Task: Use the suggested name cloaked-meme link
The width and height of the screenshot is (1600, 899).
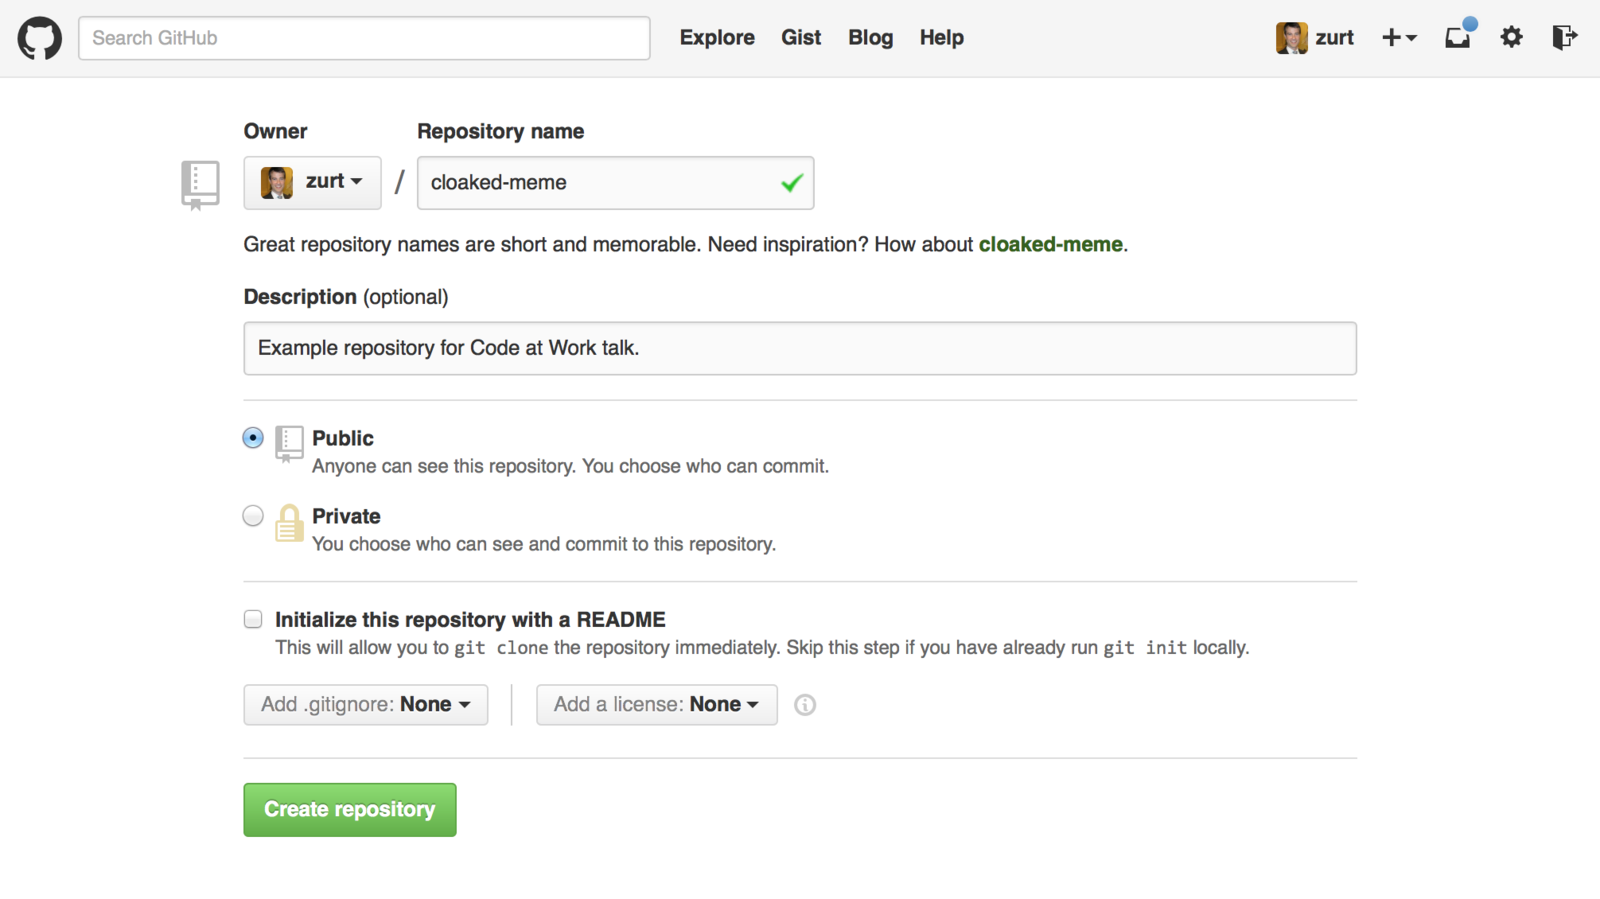Action: 1050,244
